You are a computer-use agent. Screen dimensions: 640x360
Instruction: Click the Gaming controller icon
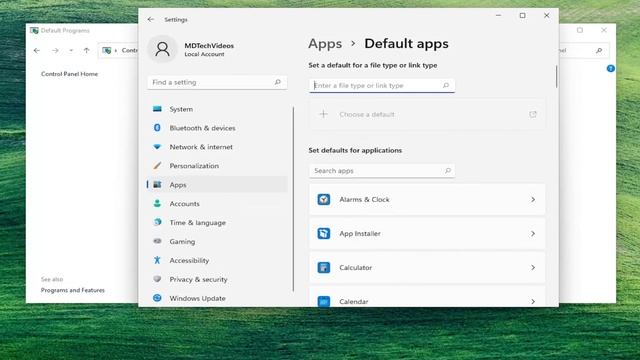157,241
